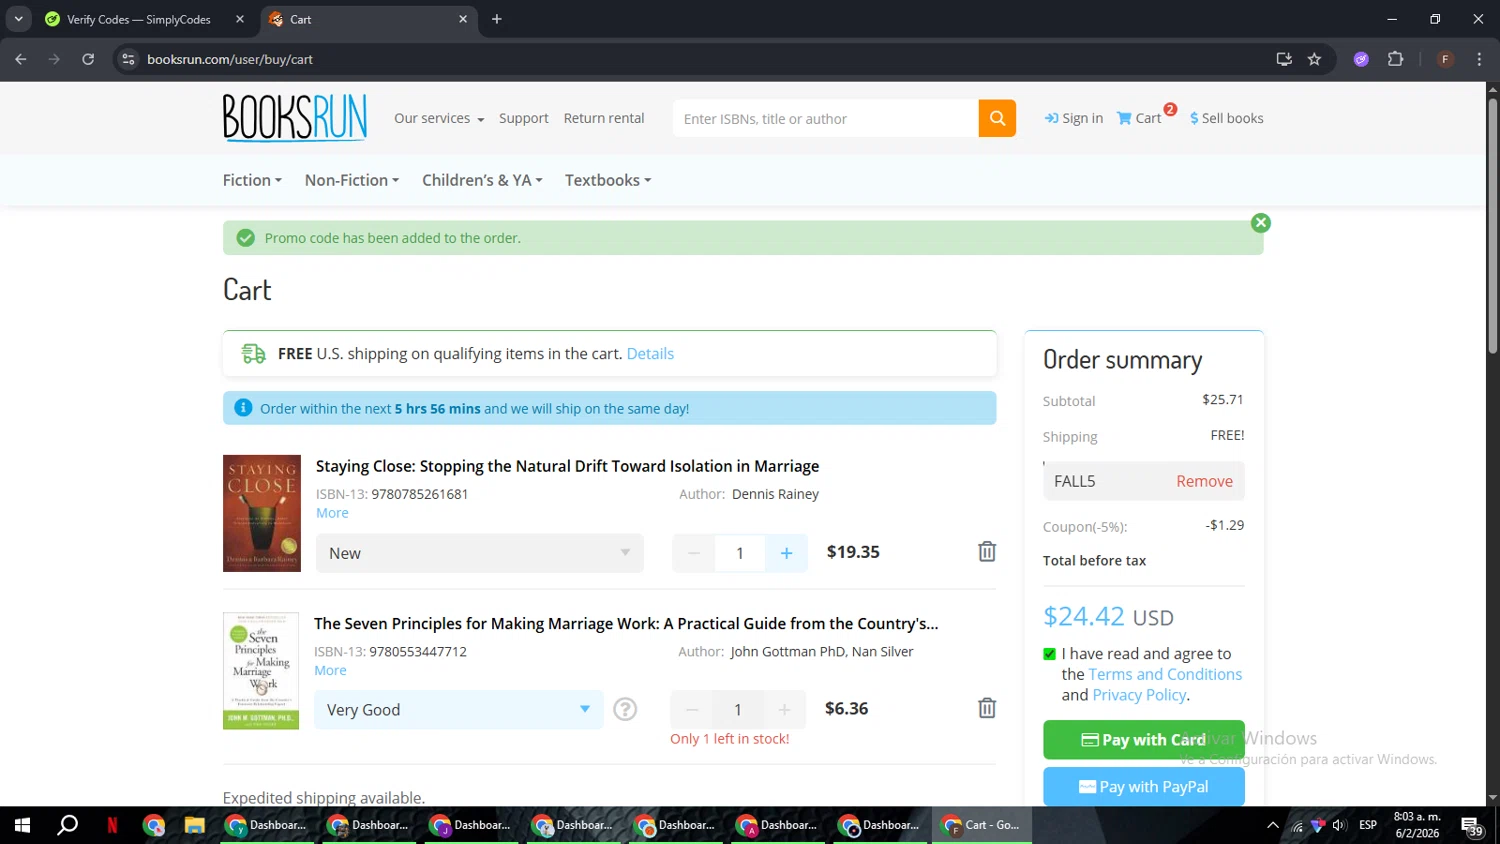Open the Privacy Policy link
The height and width of the screenshot is (844, 1500).
pyautogui.click(x=1139, y=695)
